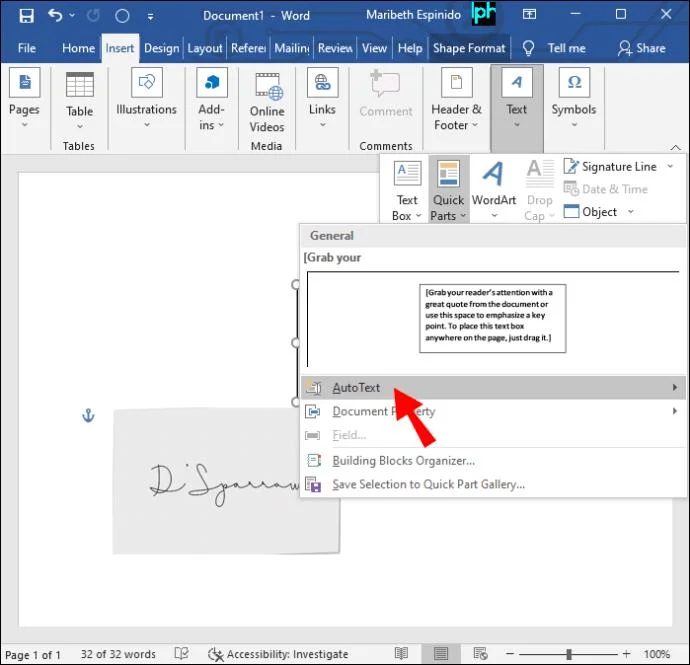The width and height of the screenshot is (690, 665).
Task: Switch to Web Layout view
Action: click(x=481, y=654)
